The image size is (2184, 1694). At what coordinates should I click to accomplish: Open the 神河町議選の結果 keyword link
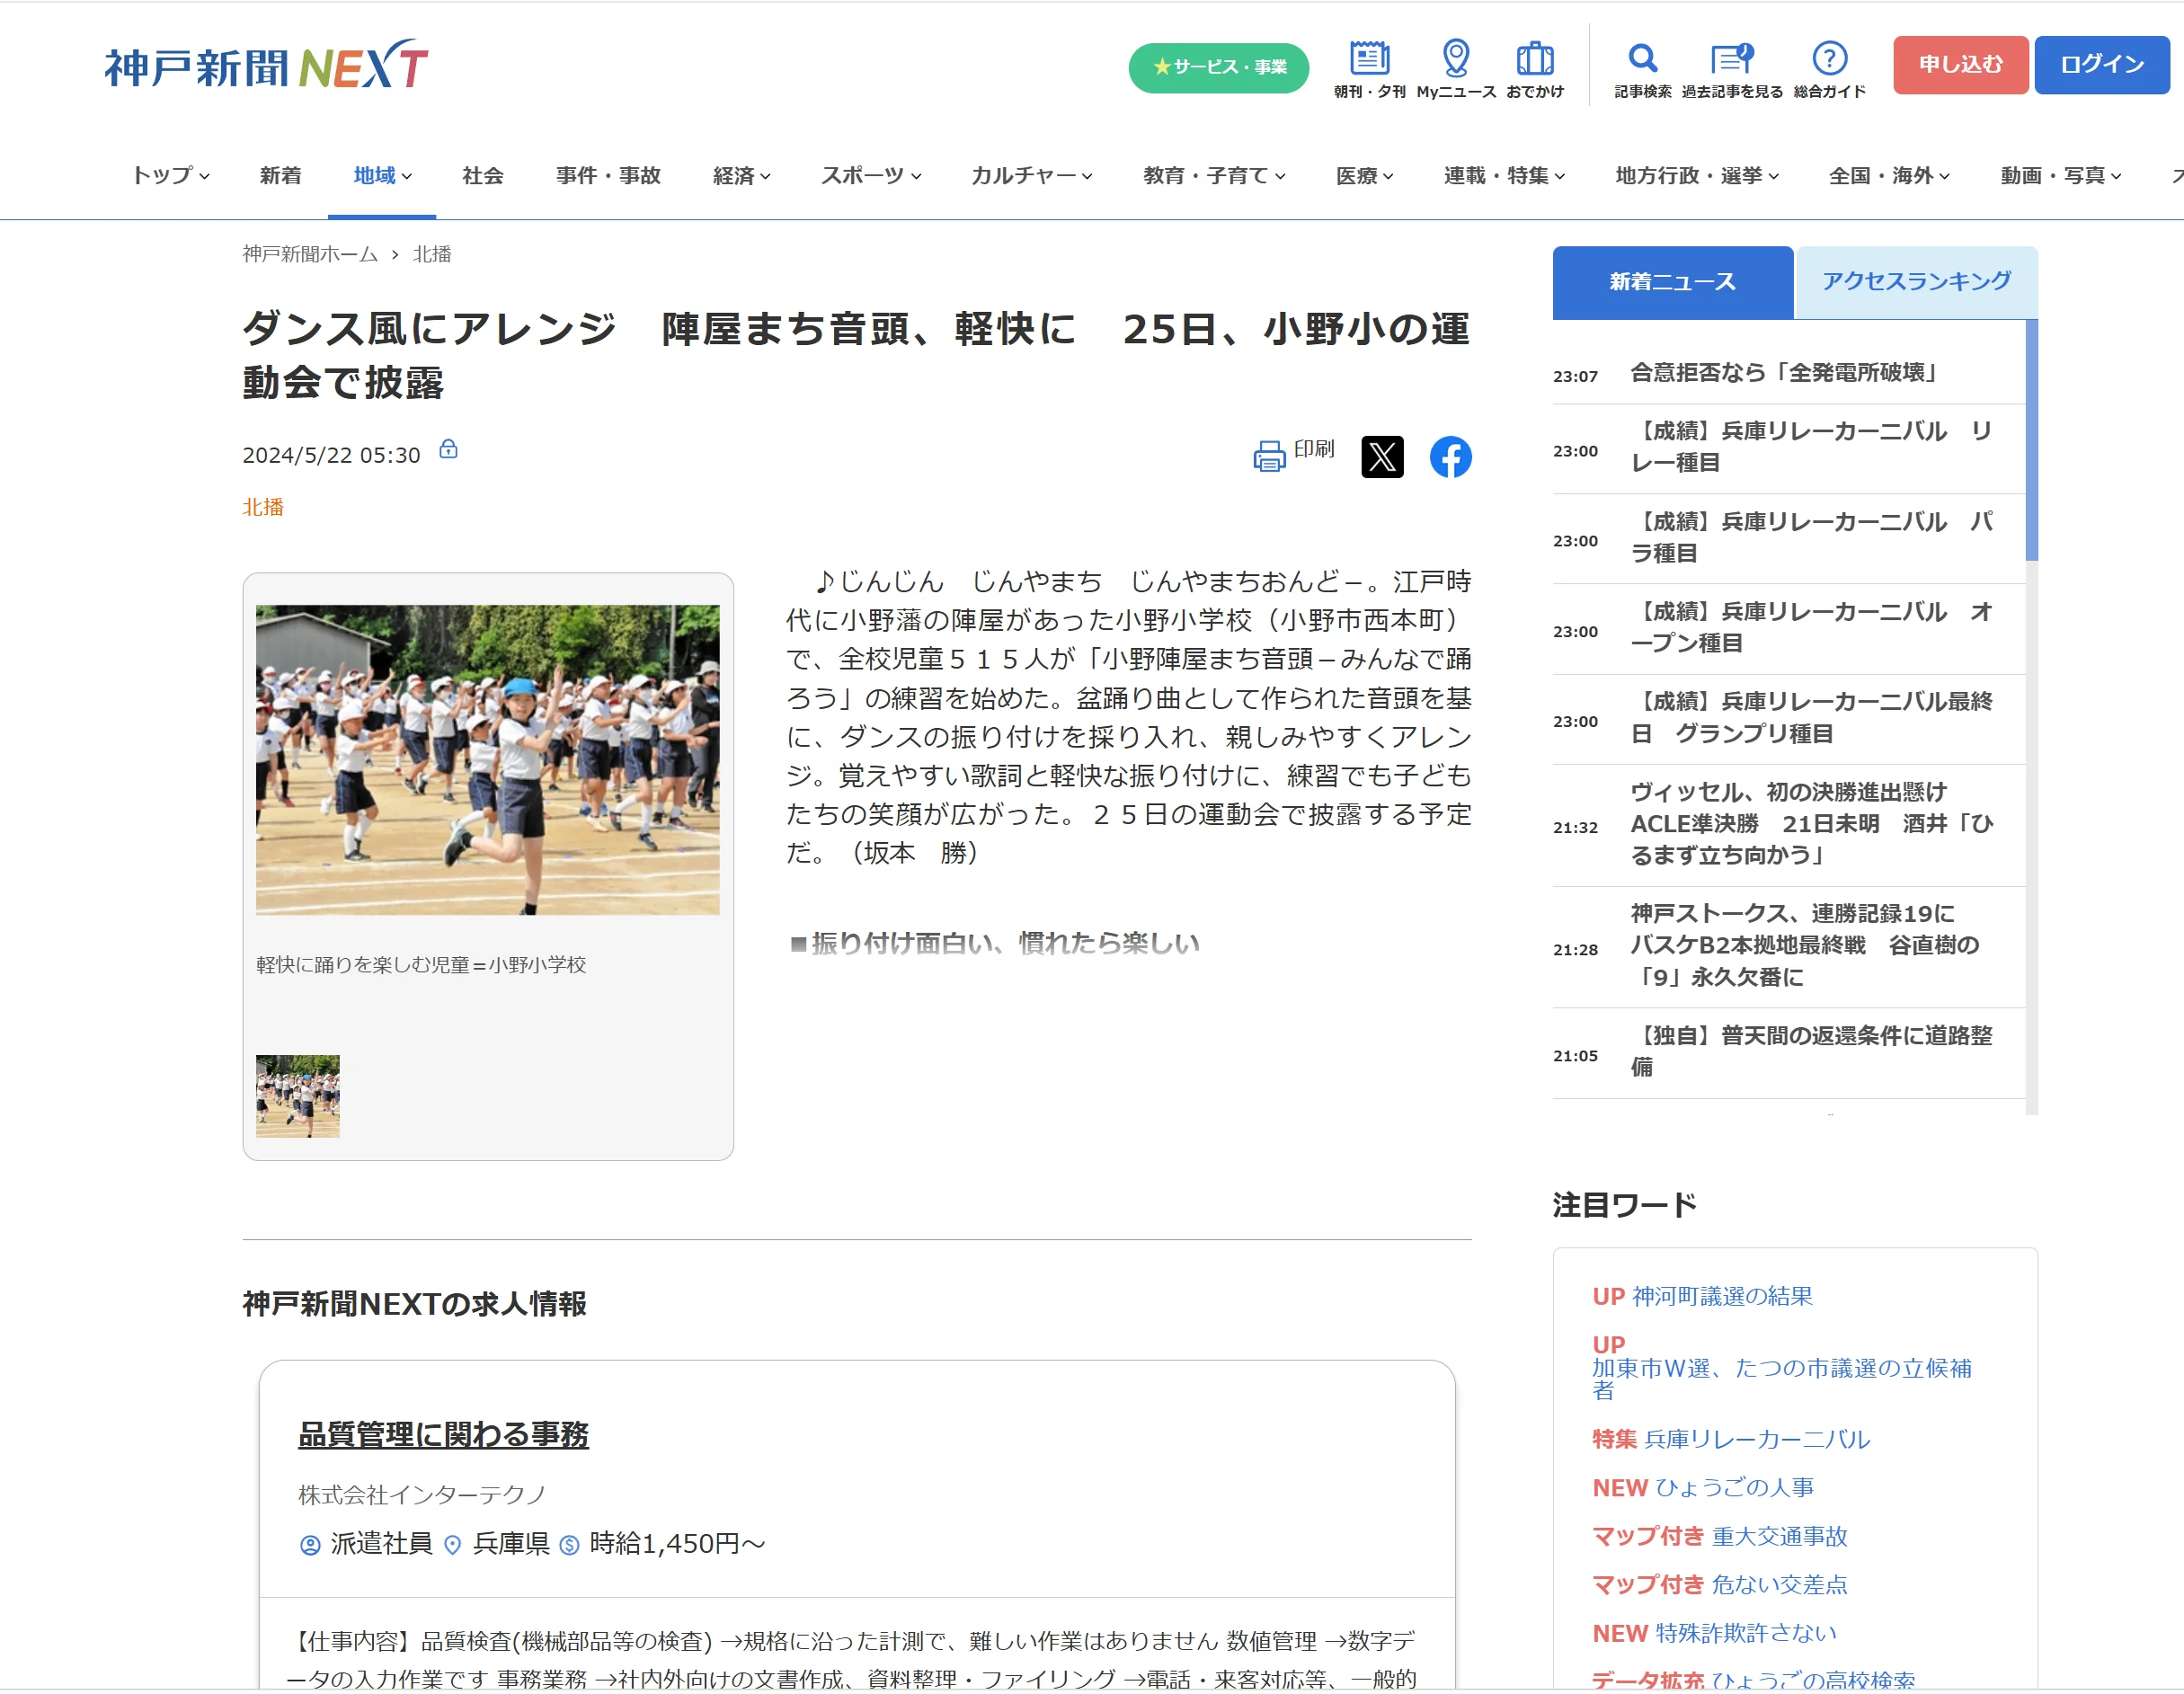(x=1722, y=1296)
